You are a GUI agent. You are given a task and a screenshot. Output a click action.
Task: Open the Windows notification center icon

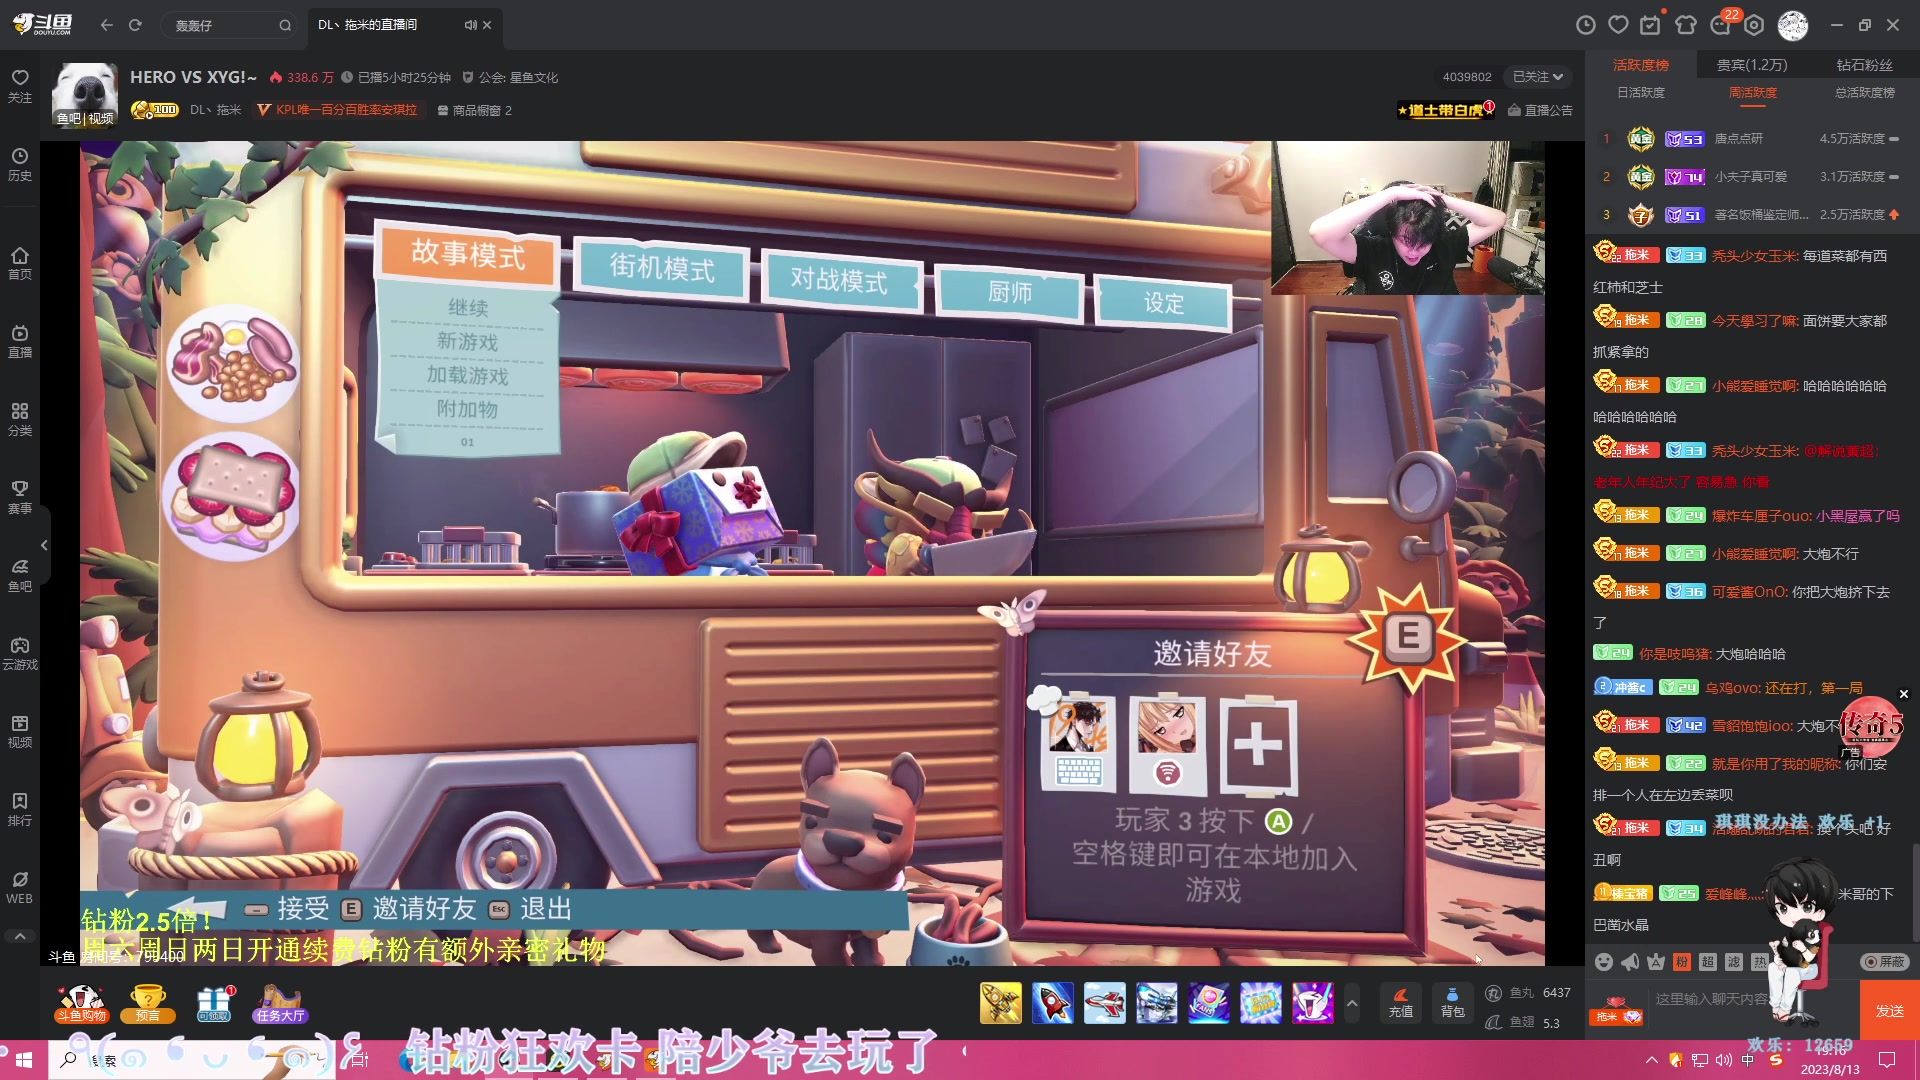[x=1887, y=1060]
